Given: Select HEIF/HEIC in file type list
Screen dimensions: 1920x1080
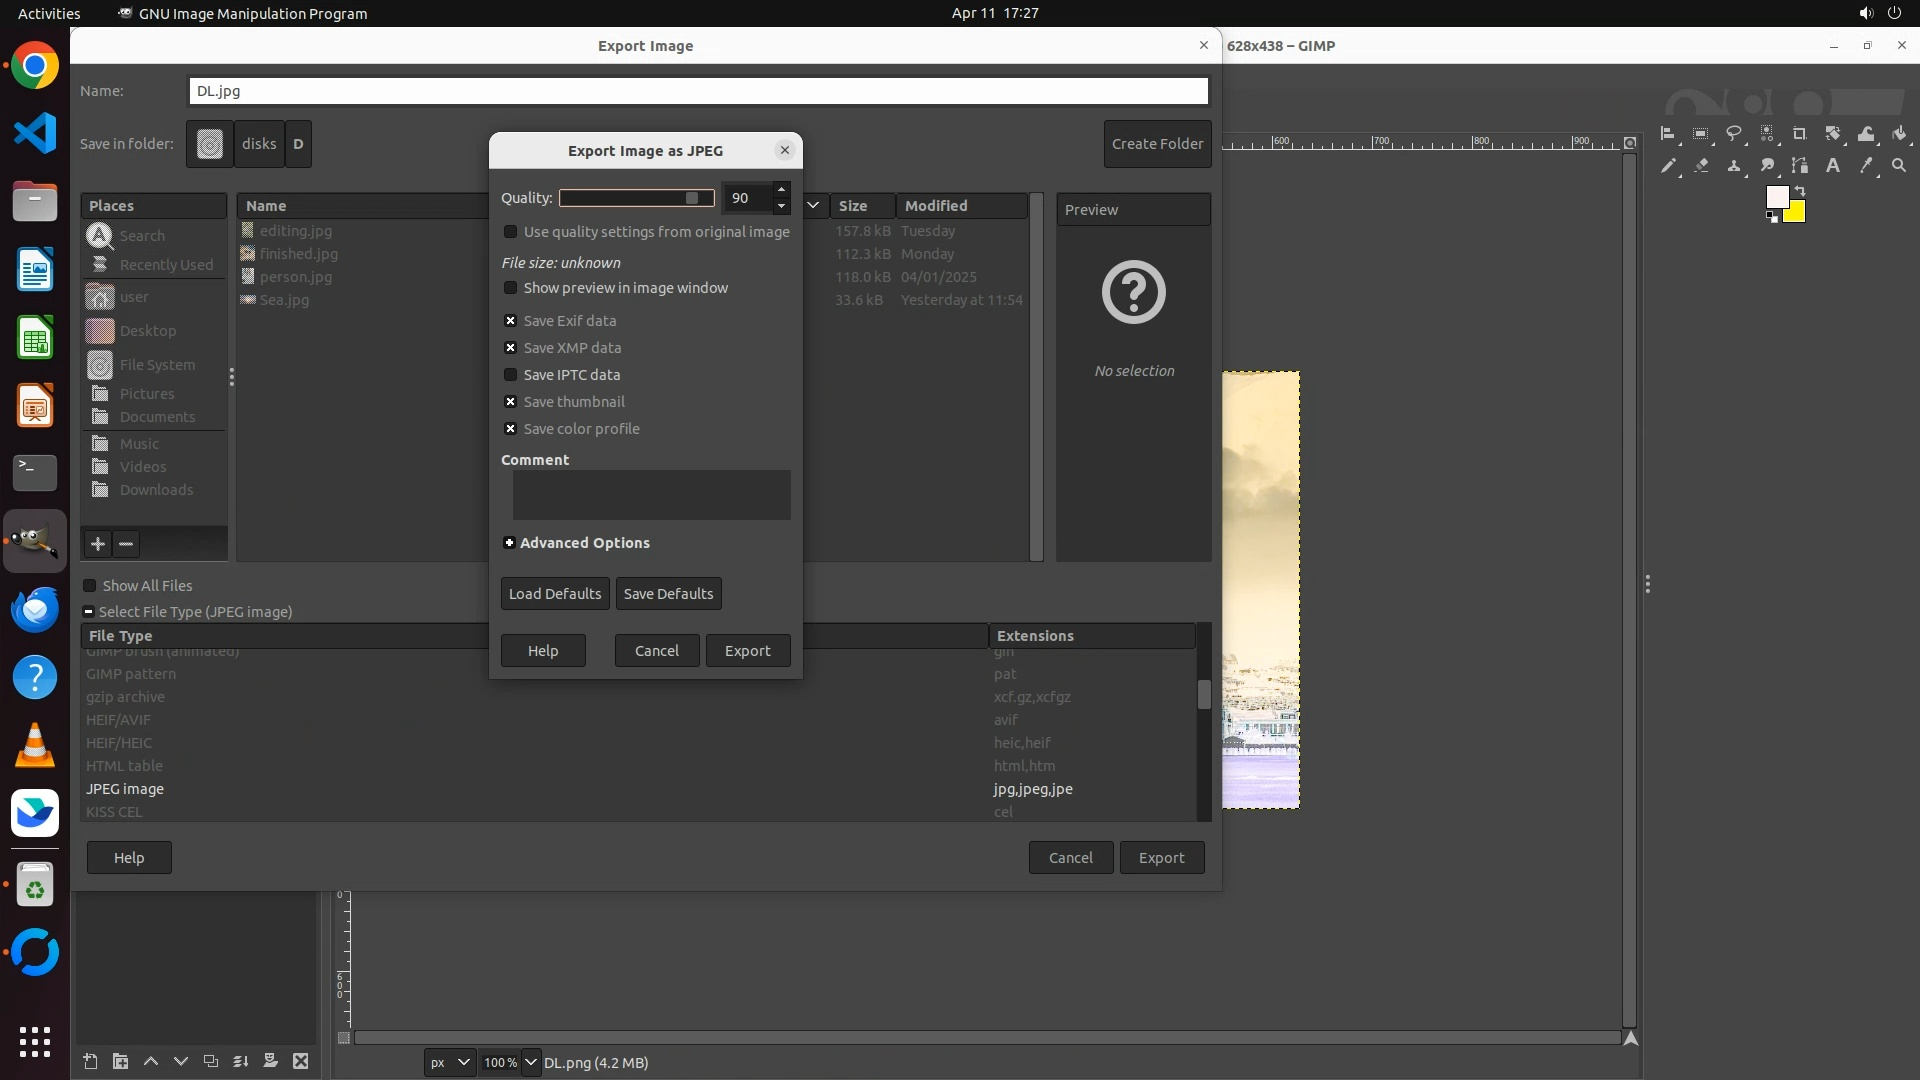Looking at the screenshot, I should click(119, 743).
